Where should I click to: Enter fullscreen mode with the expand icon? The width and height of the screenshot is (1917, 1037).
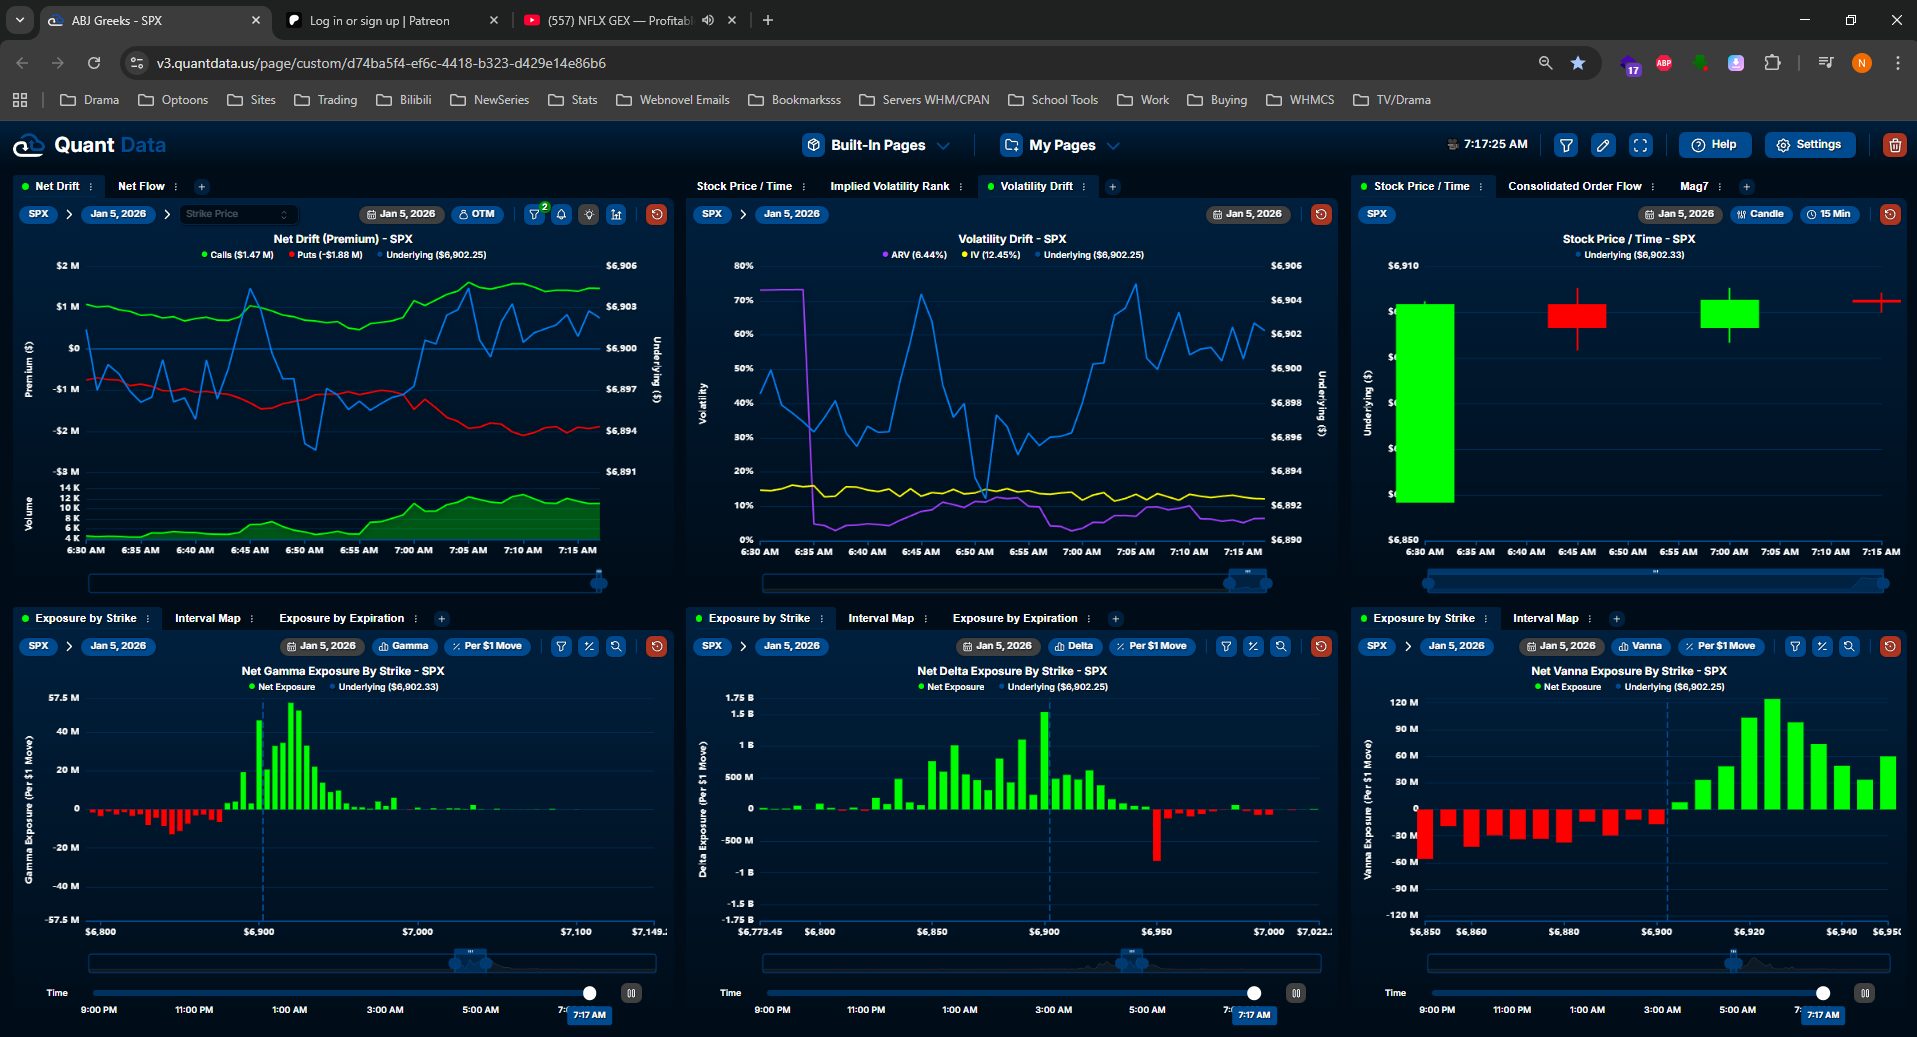pyautogui.click(x=1640, y=145)
